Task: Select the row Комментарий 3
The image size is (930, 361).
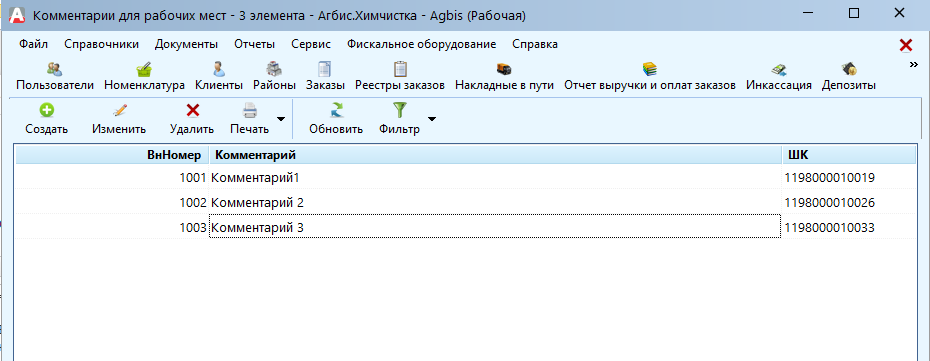Action: point(465,227)
